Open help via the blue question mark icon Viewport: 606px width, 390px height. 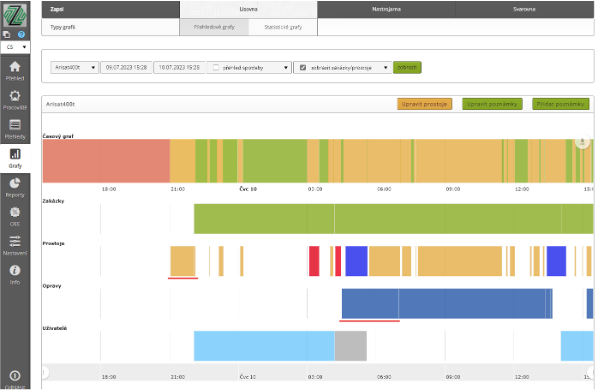tap(21, 34)
